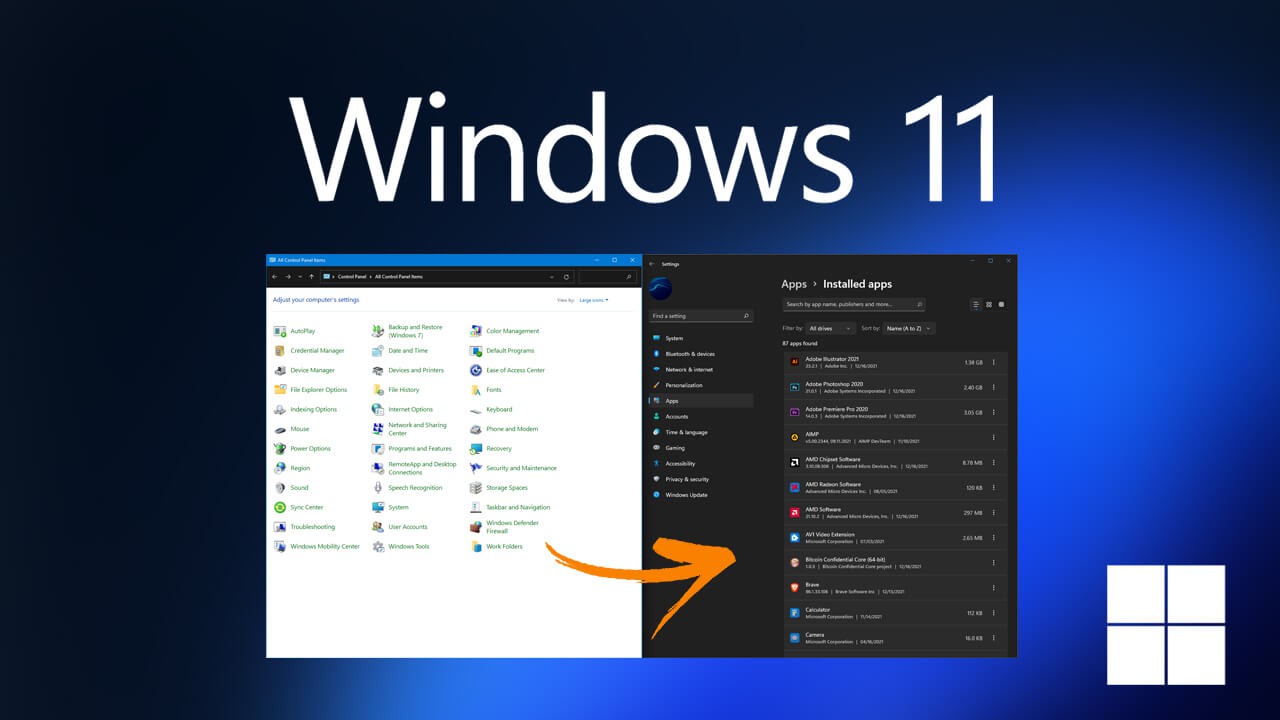Select Personalization in Settings sidebar
1280x720 pixels.
point(701,385)
